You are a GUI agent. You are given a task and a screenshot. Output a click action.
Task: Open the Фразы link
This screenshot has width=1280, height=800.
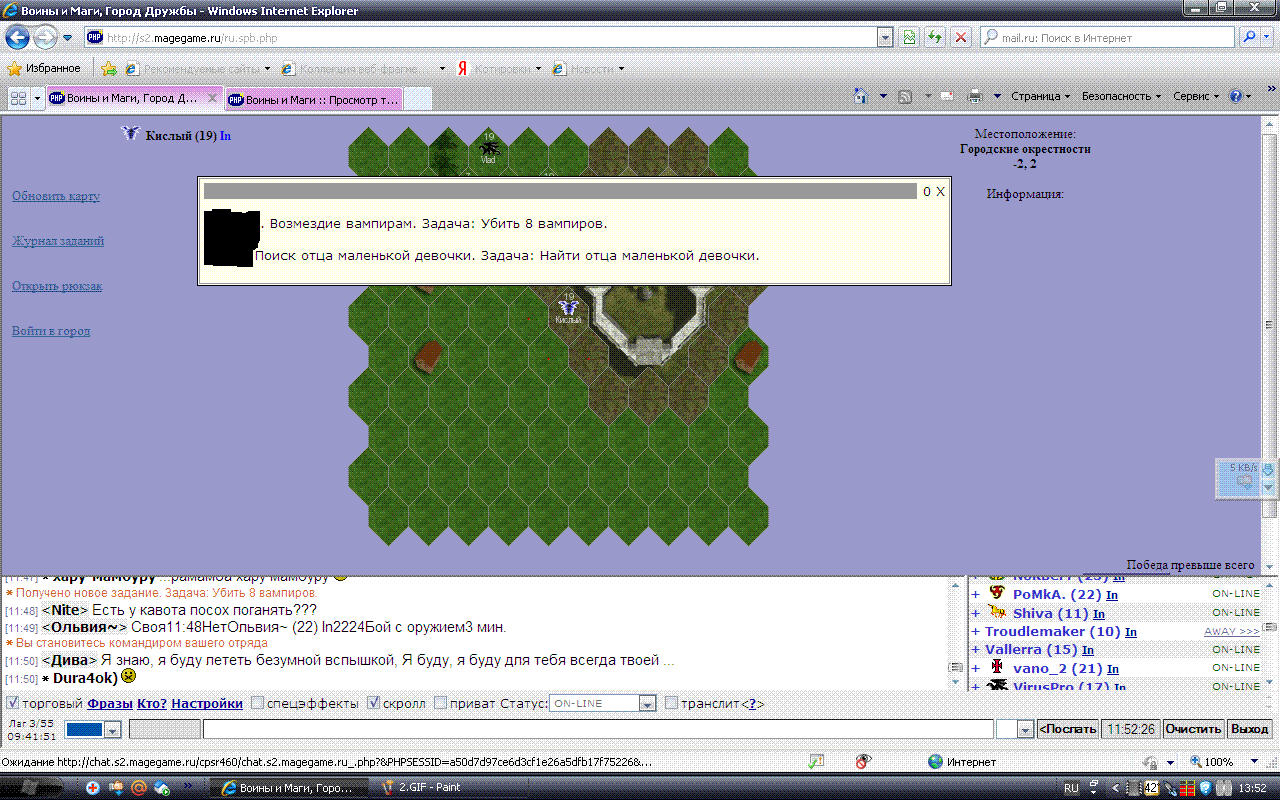click(x=110, y=704)
